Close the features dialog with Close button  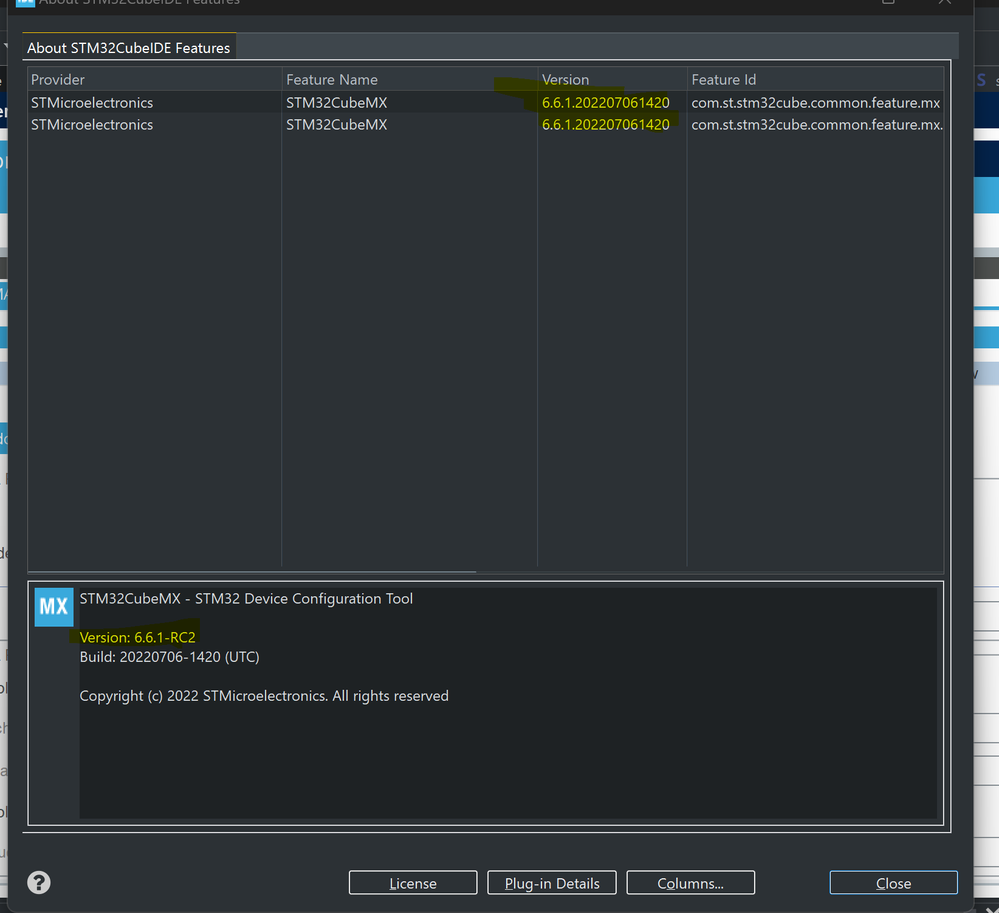(893, 883)
